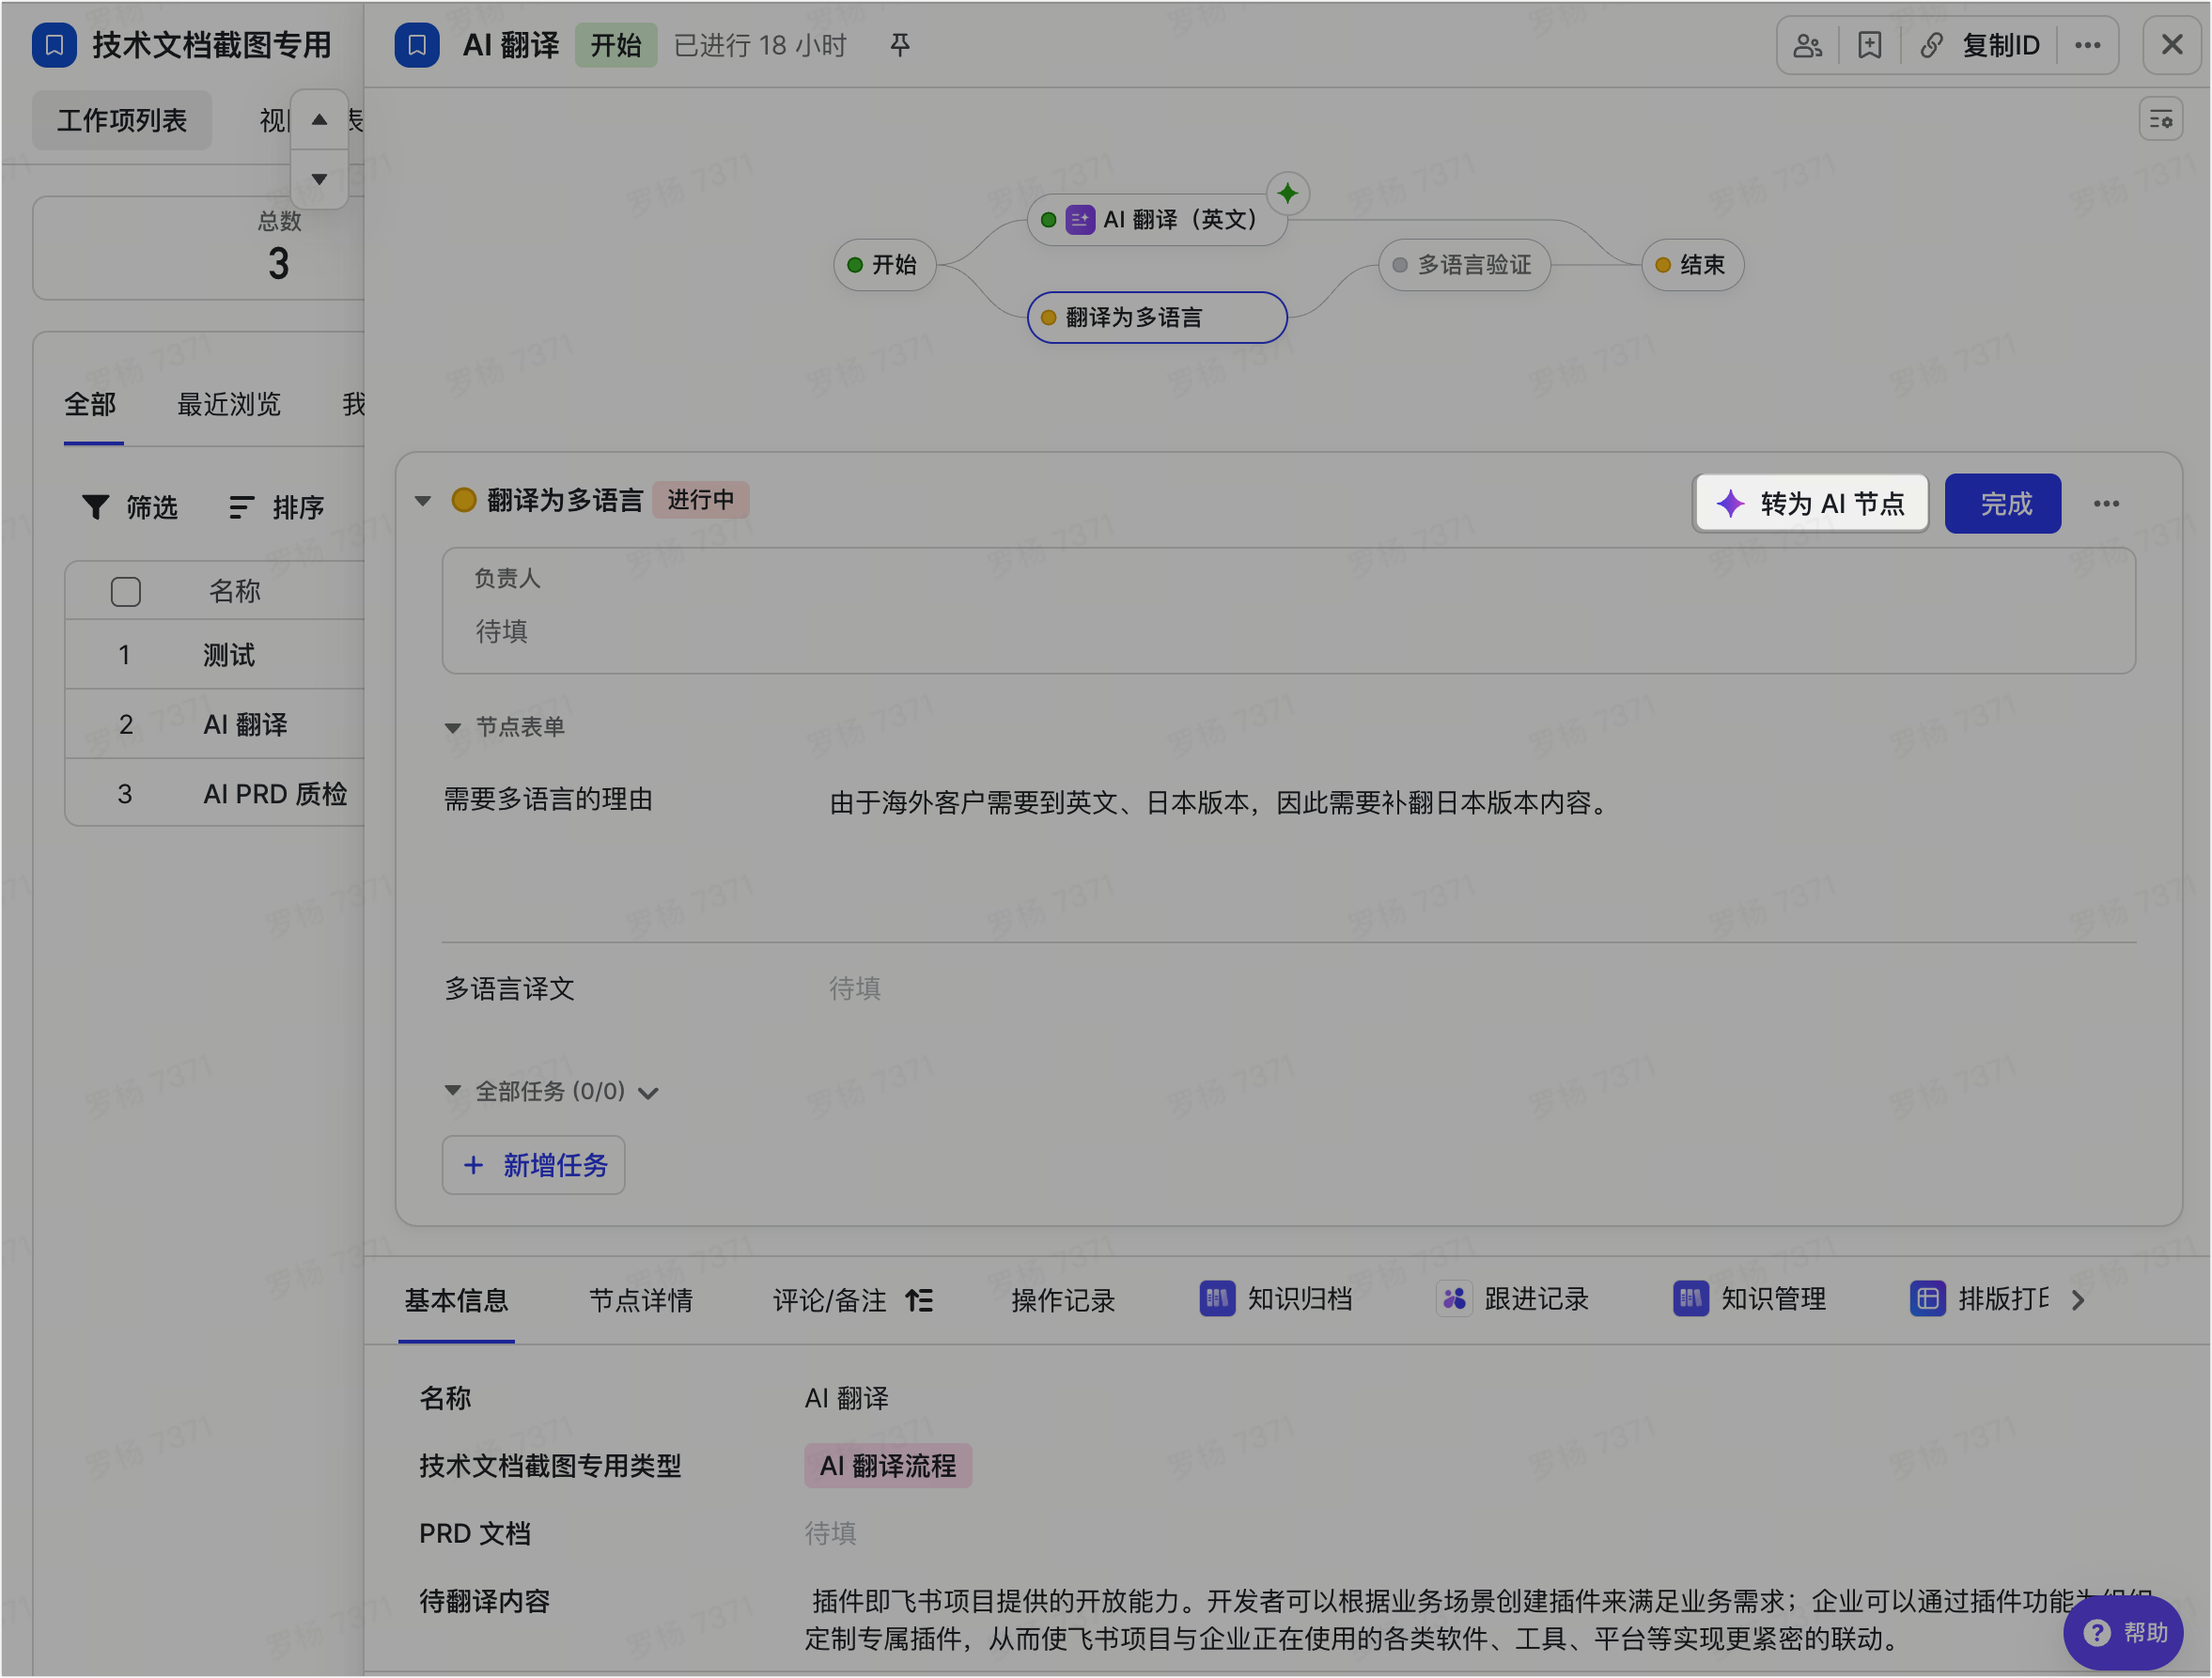Open the layout settings icon below close button
Viewport: 2212px width, 1678px height.
(x=2160, y=120)
